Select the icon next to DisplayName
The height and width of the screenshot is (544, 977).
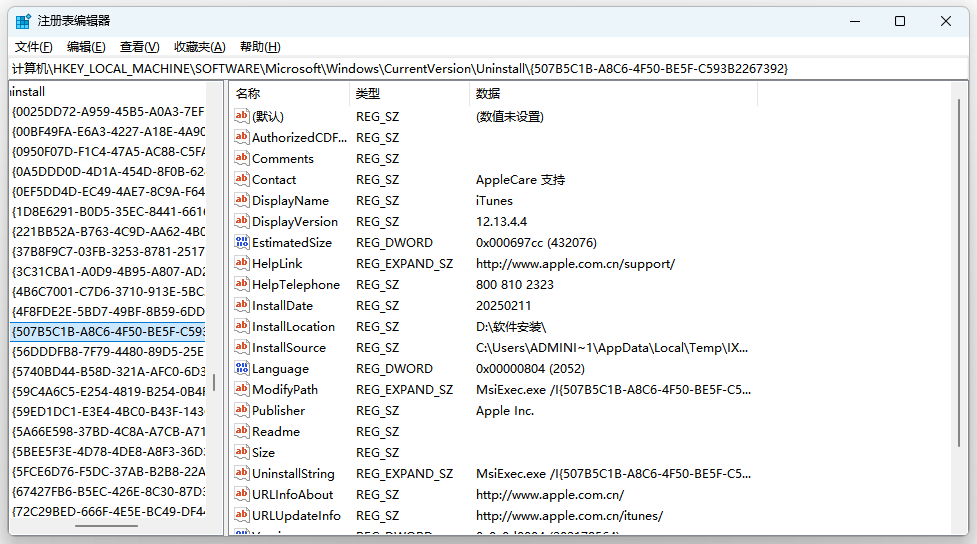pyautogui.click(x=242, y=200)
